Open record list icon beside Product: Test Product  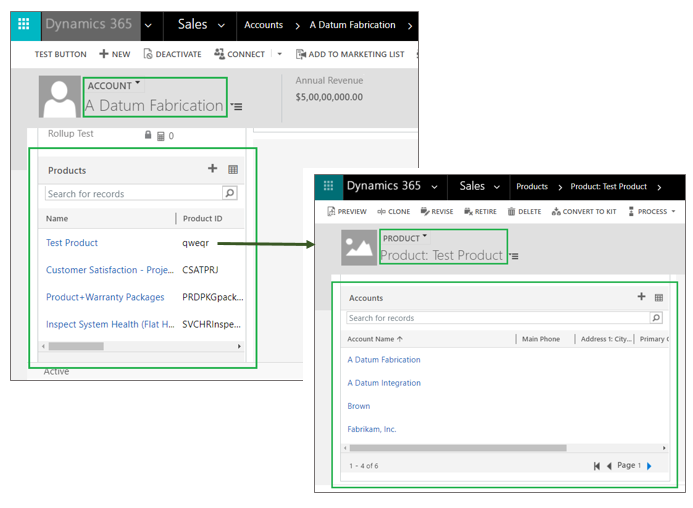click(x=514, y=256)
